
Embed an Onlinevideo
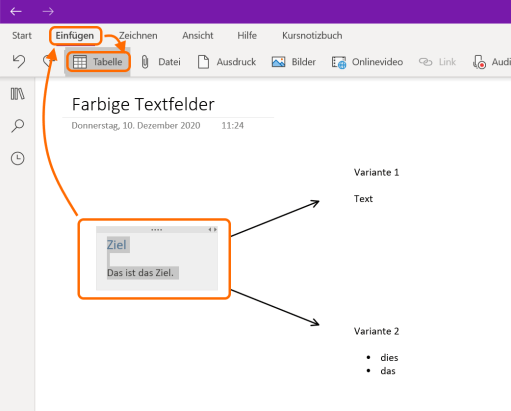pos(367,62)
